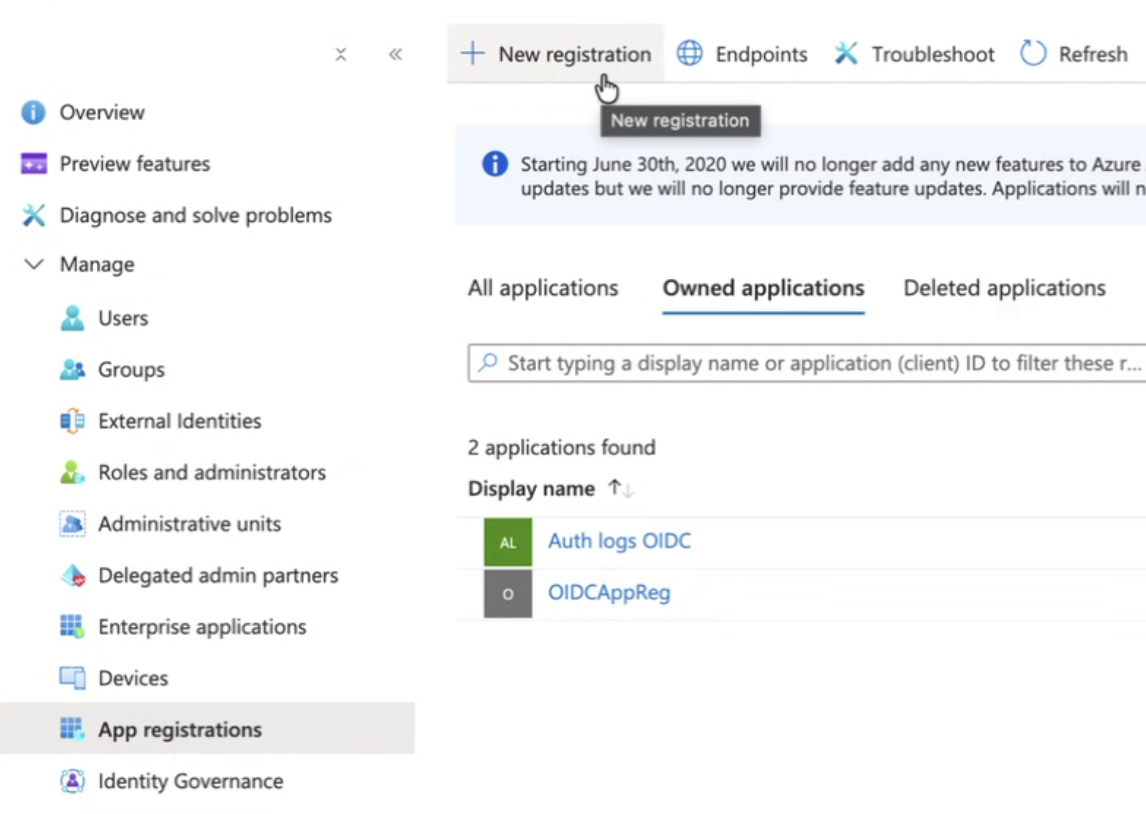Image resolution: width=1146 pixels, height=814 pixels.
Task: Collapse the navigation pane with double chevron
Action: 395,55
